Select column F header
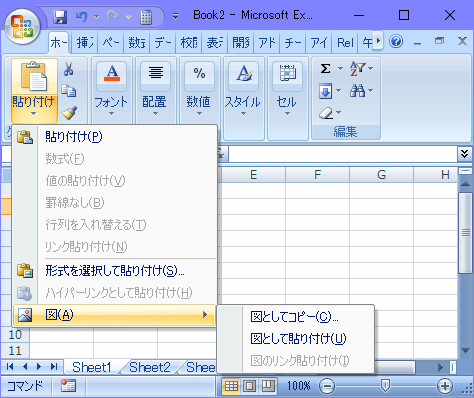Image resolution: width=474 pixels, height=398 pixels. tap(317, 174)
